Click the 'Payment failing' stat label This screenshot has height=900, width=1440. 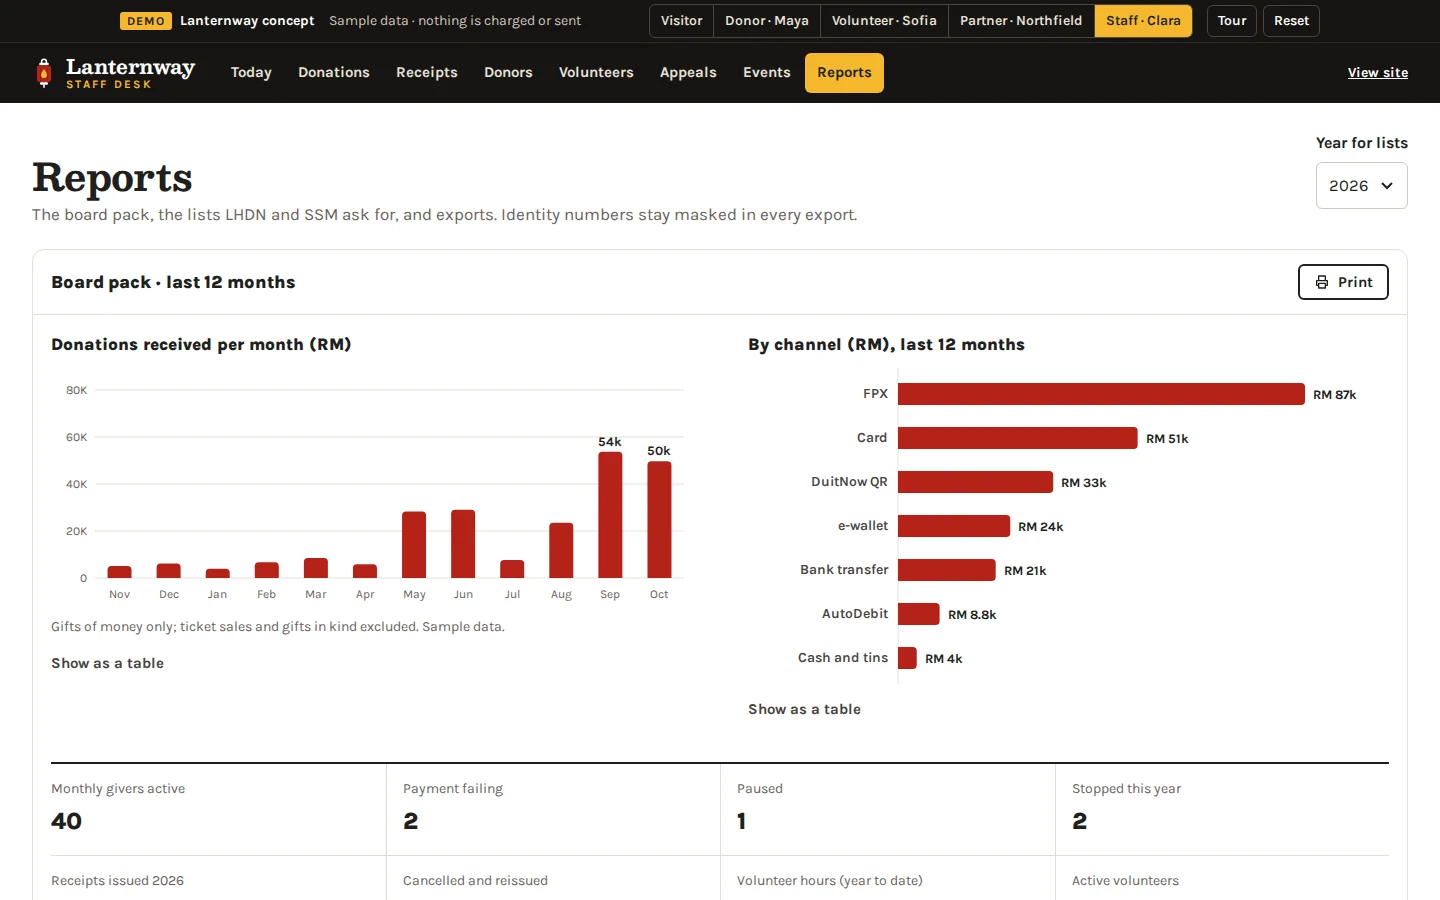pyautogui.click(x=453, y=789)
